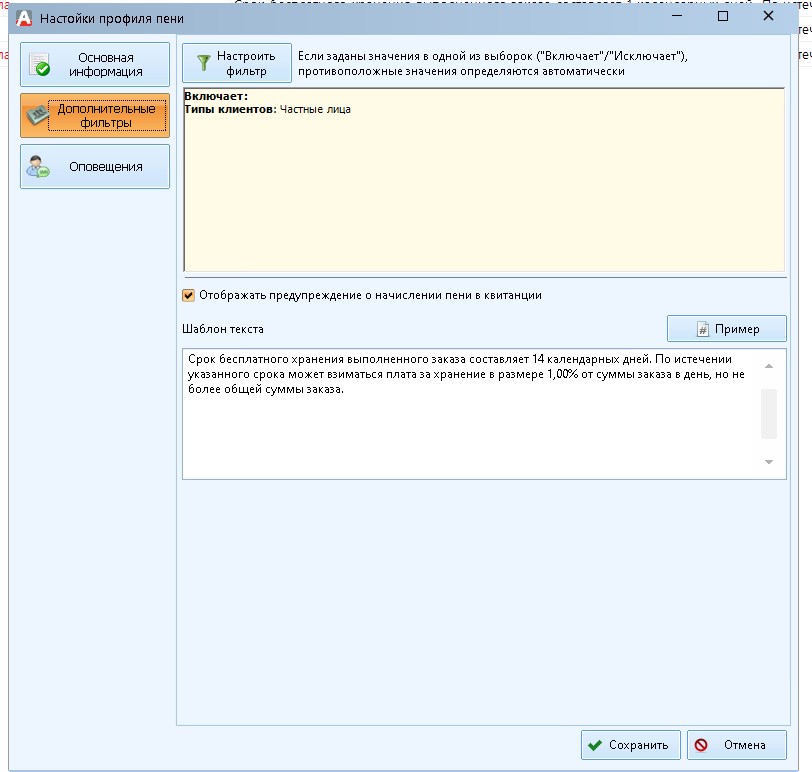Click the scrollbar thumb in template text box

coord(768,413)
